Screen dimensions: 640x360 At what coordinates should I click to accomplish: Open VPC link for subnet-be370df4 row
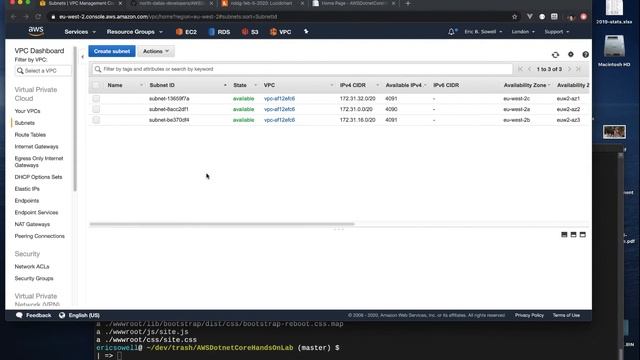click(279, 120)
